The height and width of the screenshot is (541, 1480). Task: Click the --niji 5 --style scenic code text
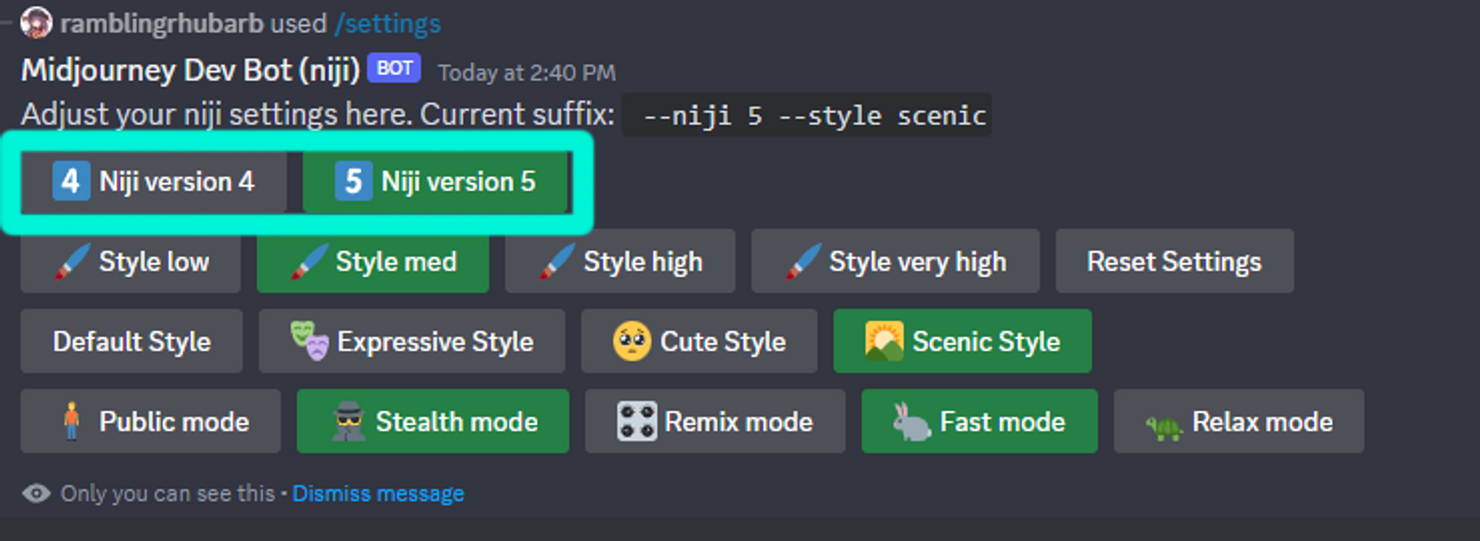coord(807,115)
